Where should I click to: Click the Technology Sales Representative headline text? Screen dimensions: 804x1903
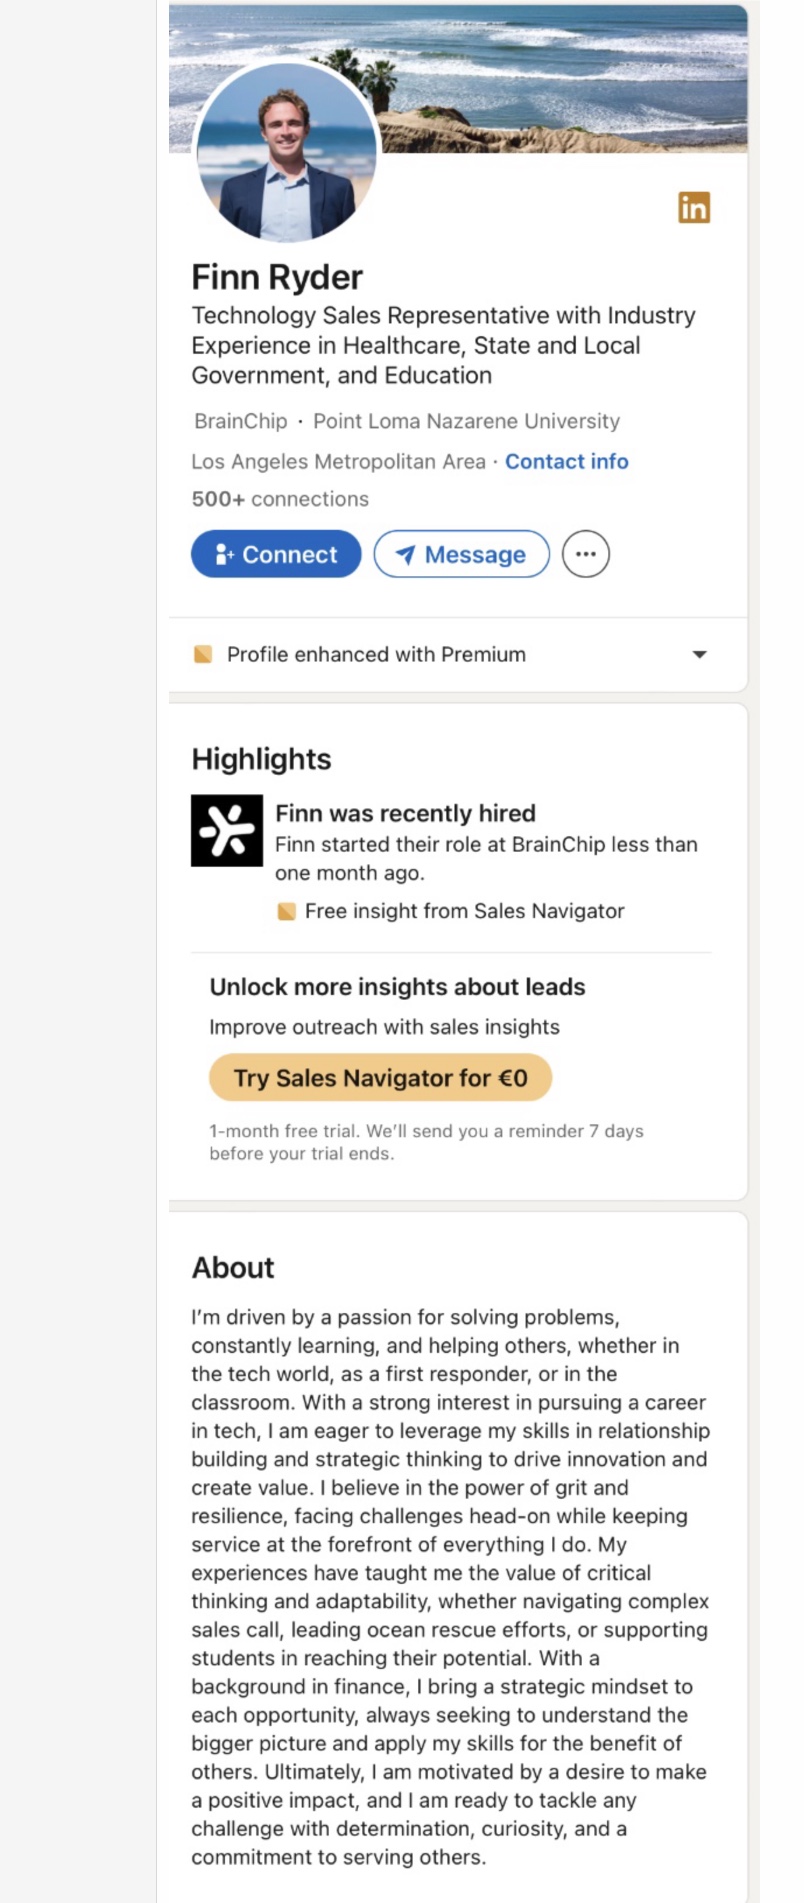[443, 345]
